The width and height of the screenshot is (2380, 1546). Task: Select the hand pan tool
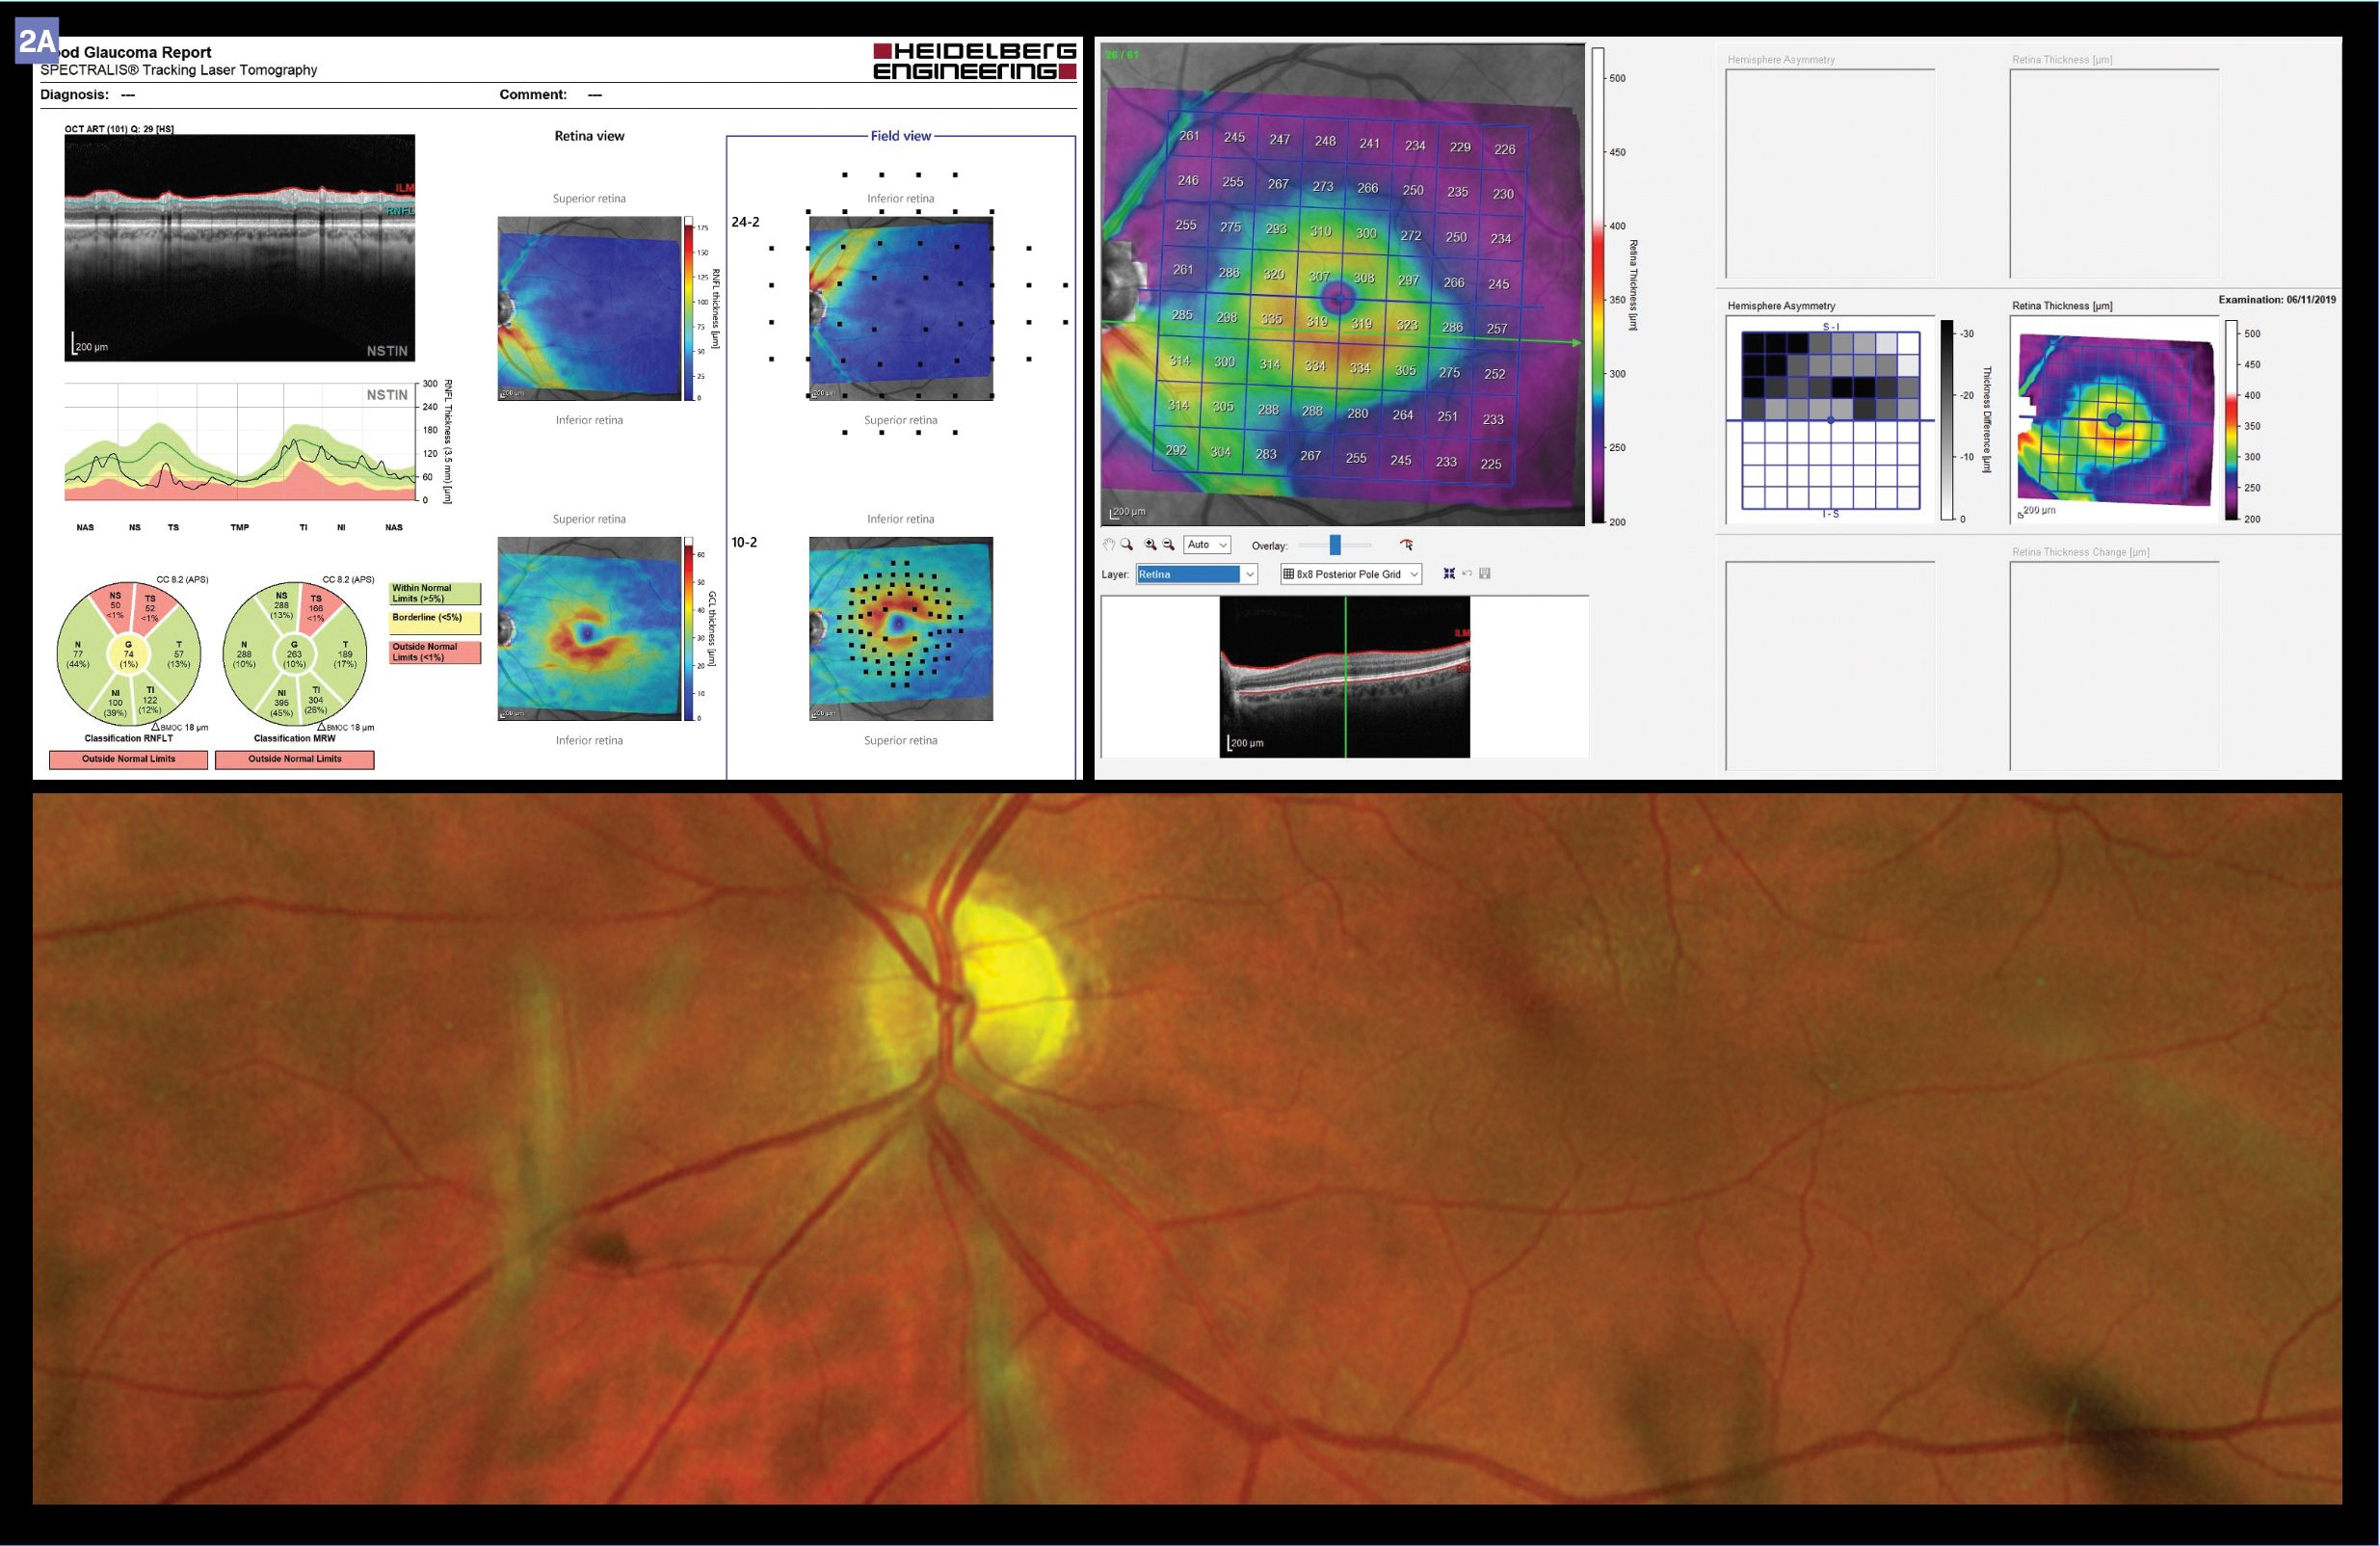1109,545
